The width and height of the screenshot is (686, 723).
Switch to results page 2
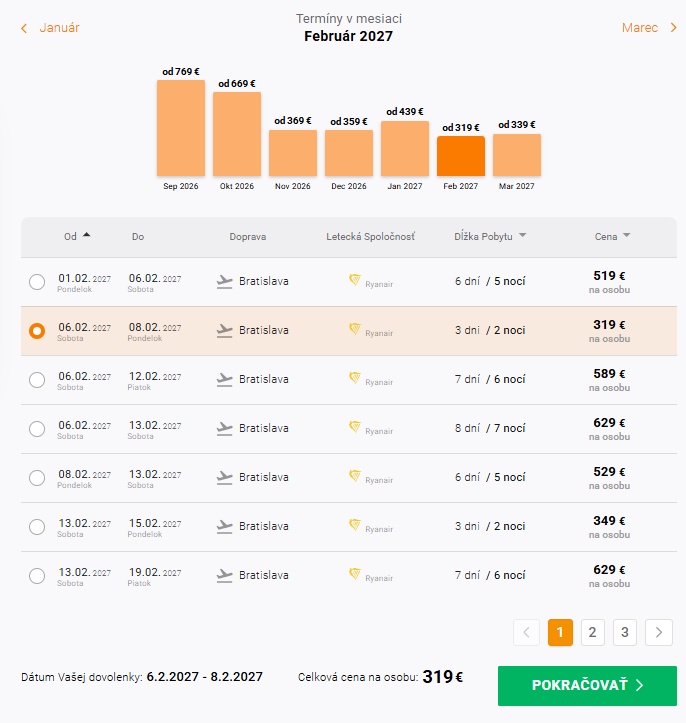click(x=592, y=632)
